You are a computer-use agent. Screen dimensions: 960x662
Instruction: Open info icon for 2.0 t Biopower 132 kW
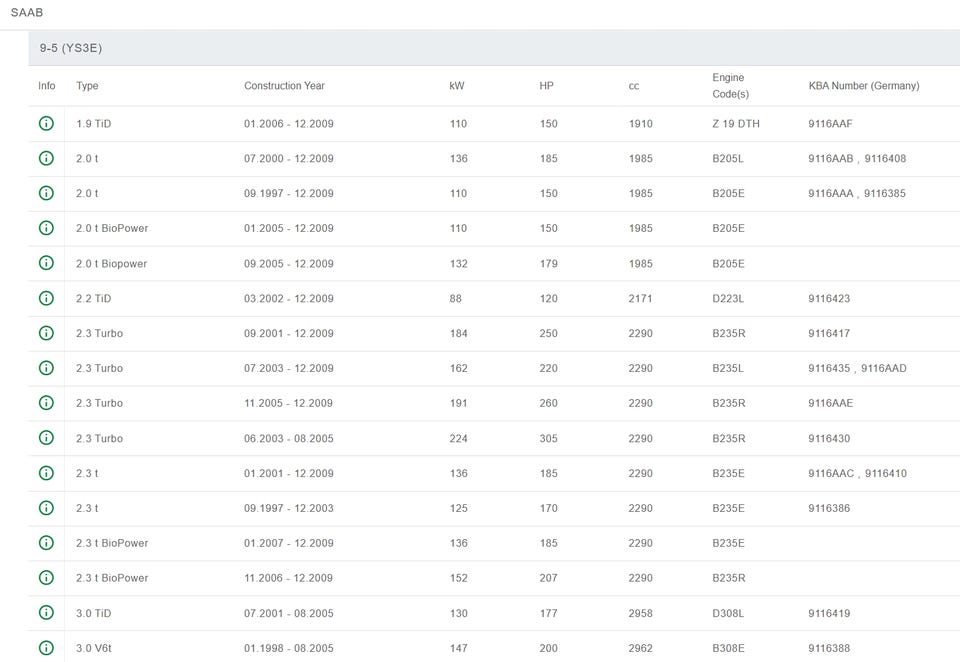[46, 263]
